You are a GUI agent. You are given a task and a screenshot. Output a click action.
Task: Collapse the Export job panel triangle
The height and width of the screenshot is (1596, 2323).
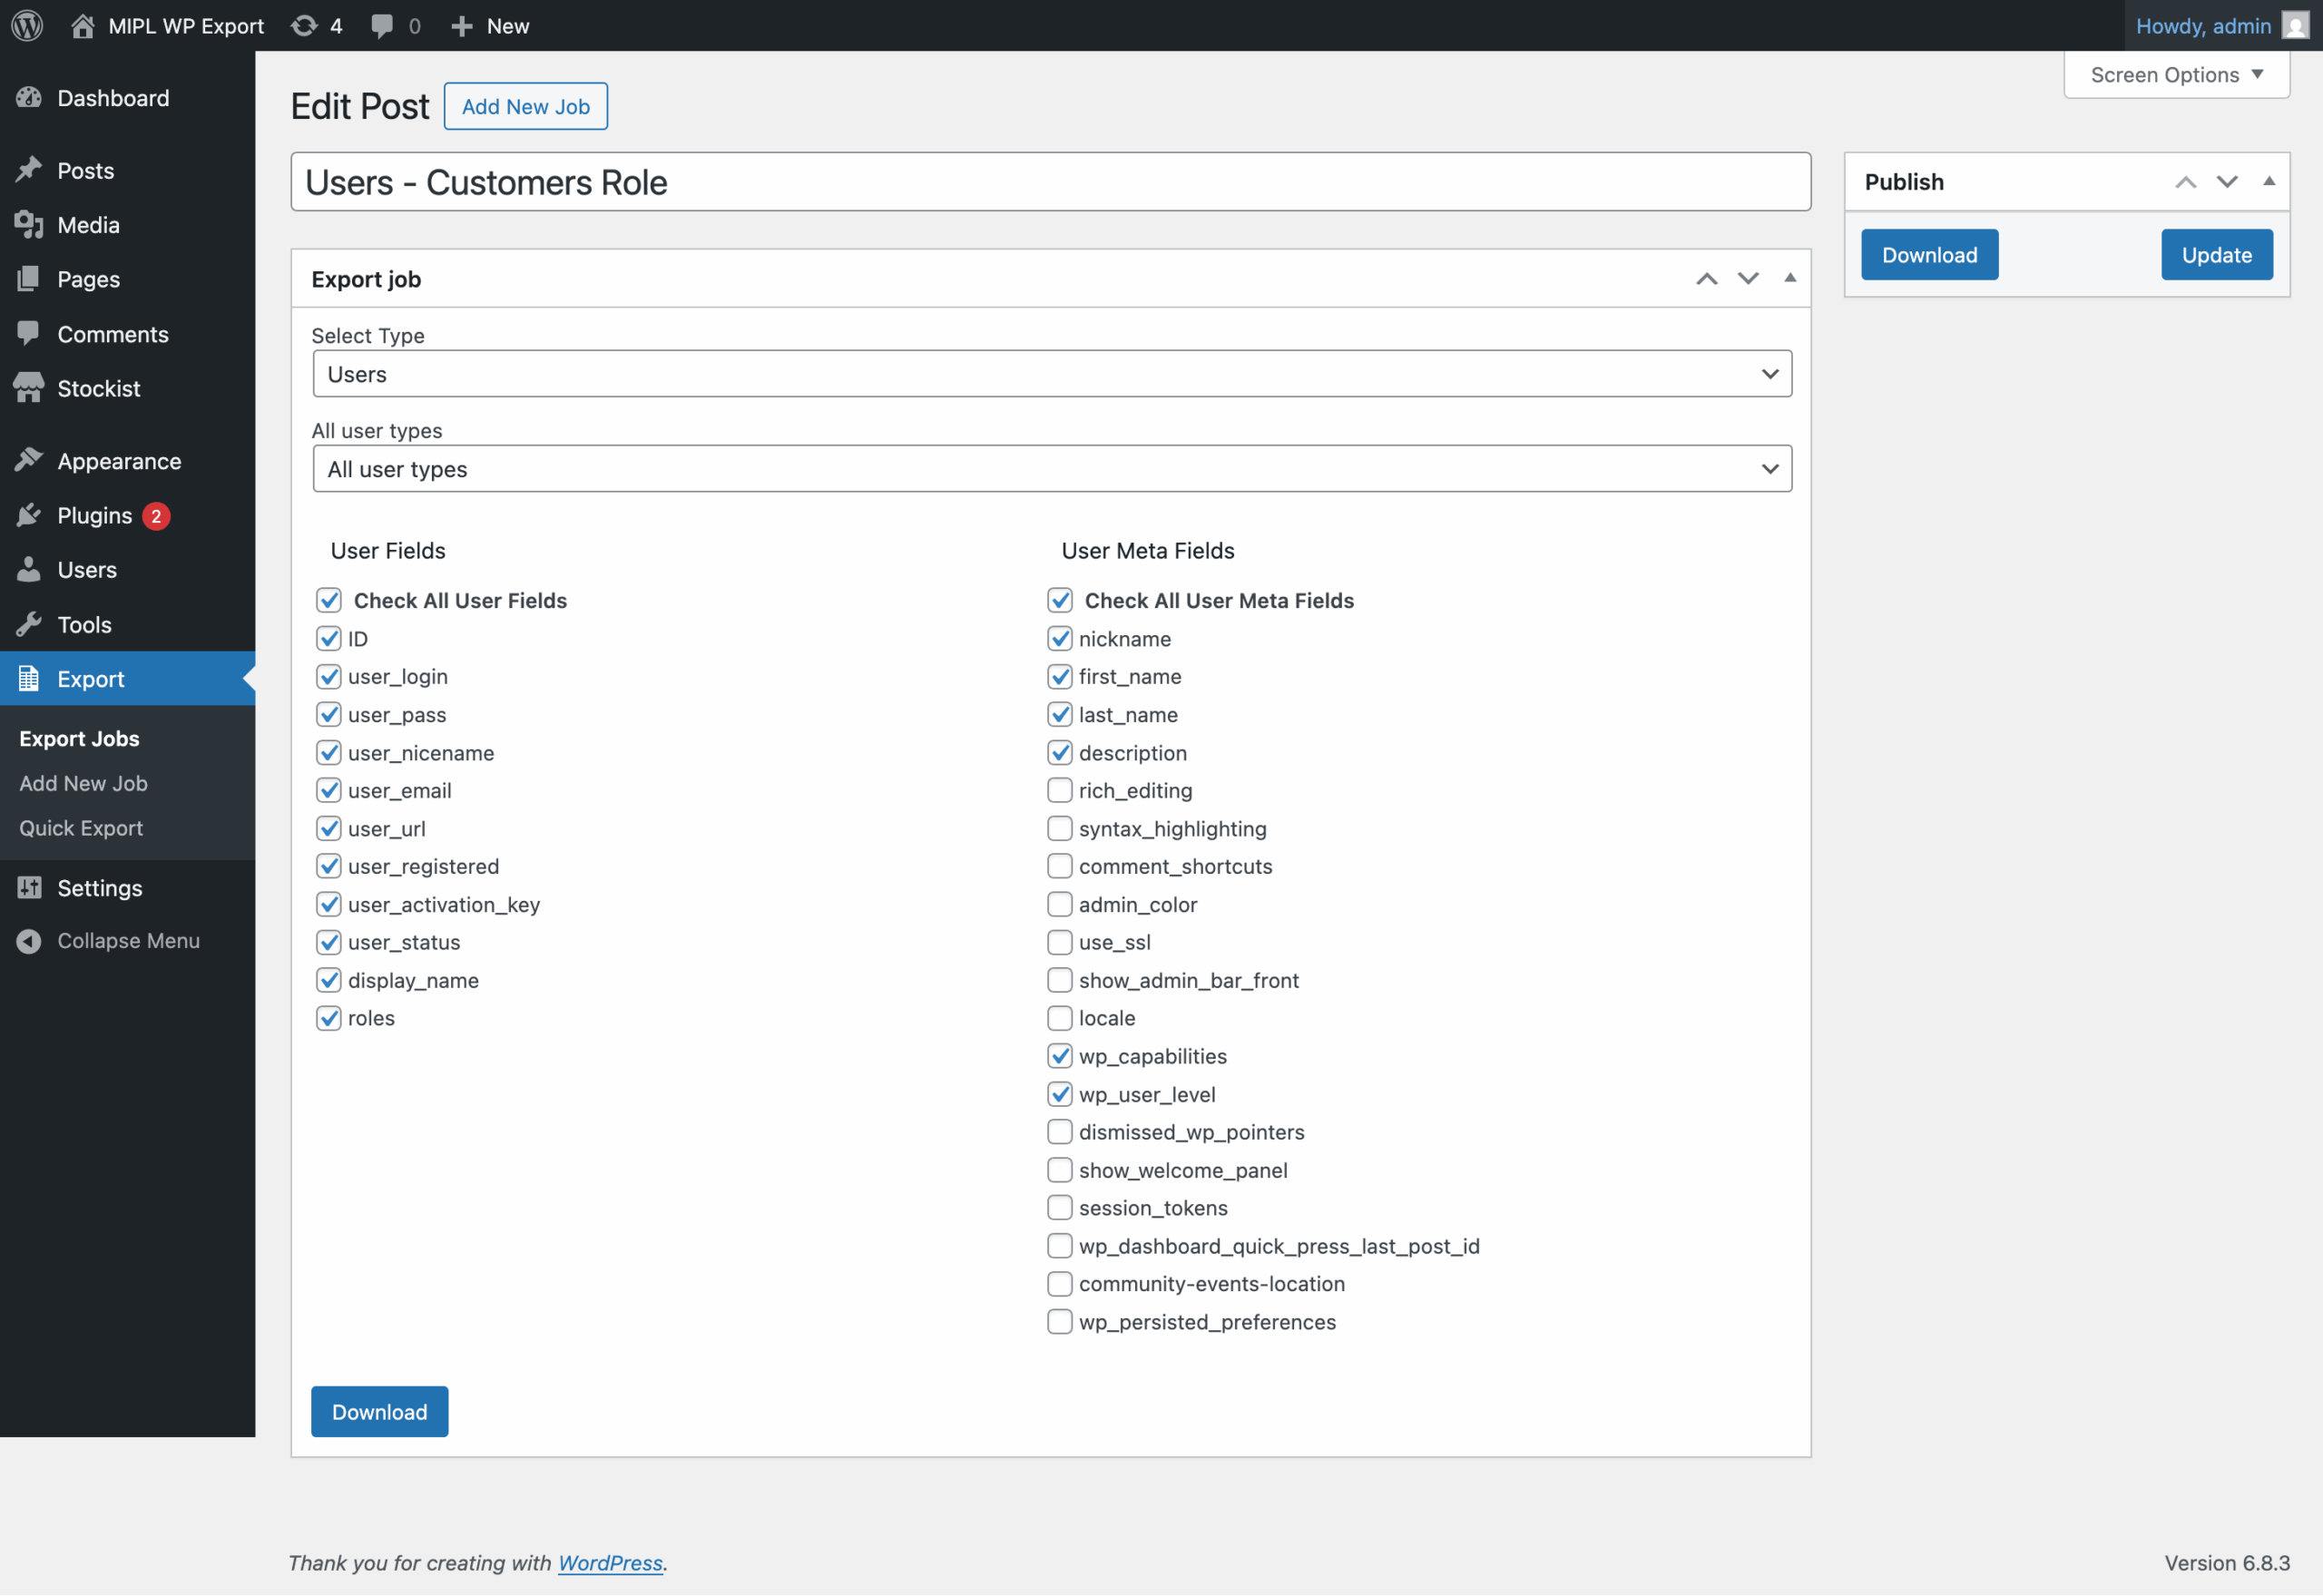(1790, 278)
